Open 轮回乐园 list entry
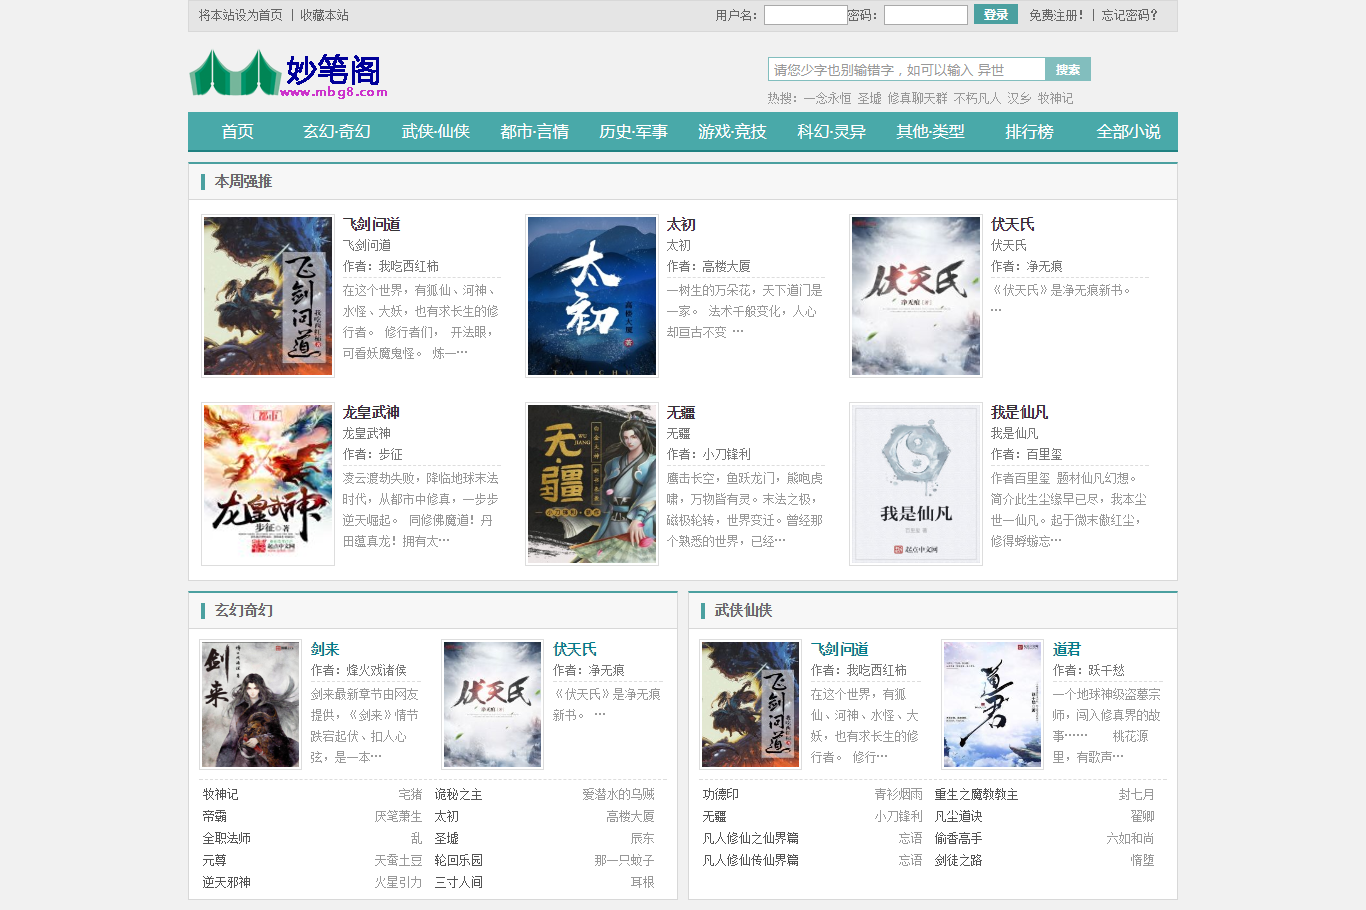The image size is (1366, 910). click(x=459, y=860)
